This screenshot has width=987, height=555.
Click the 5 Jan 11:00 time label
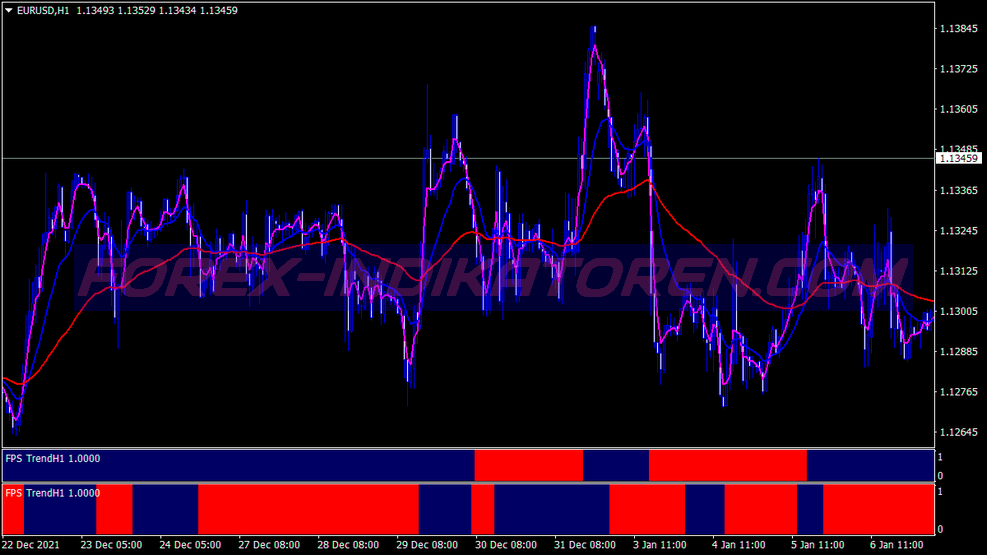[x=818, y=545]
